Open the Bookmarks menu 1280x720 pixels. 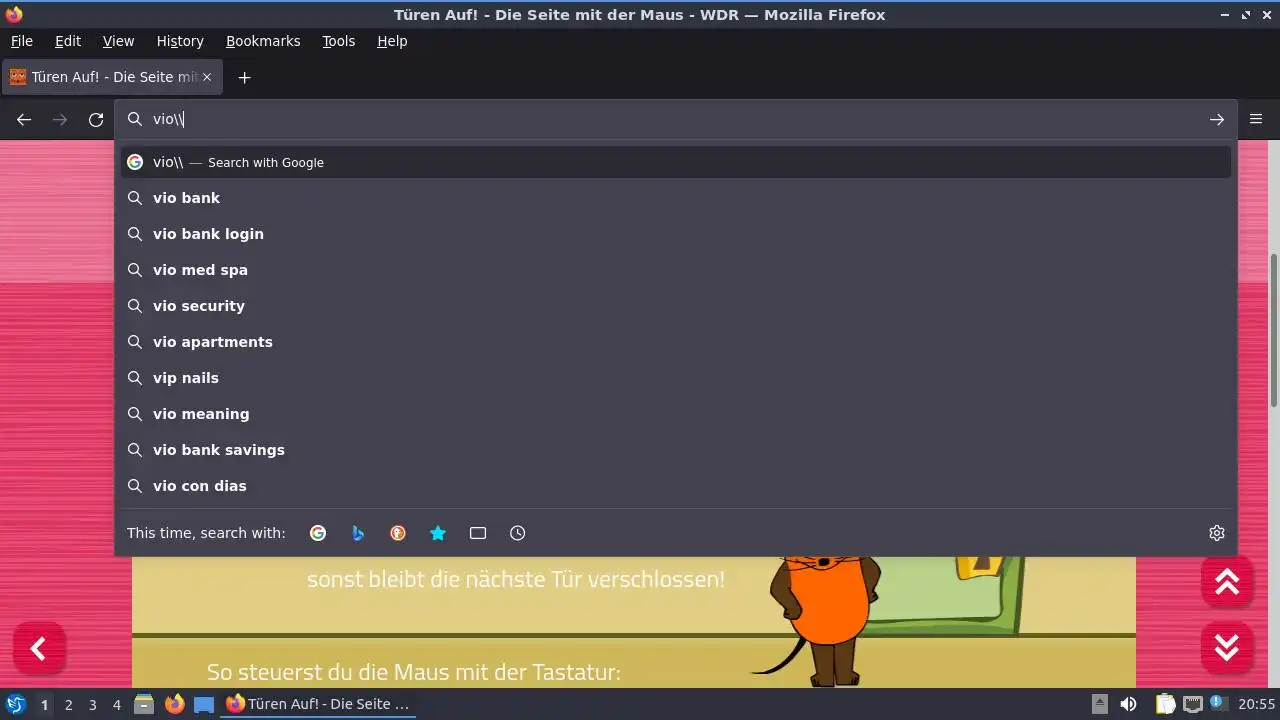[x=263, y=41]
